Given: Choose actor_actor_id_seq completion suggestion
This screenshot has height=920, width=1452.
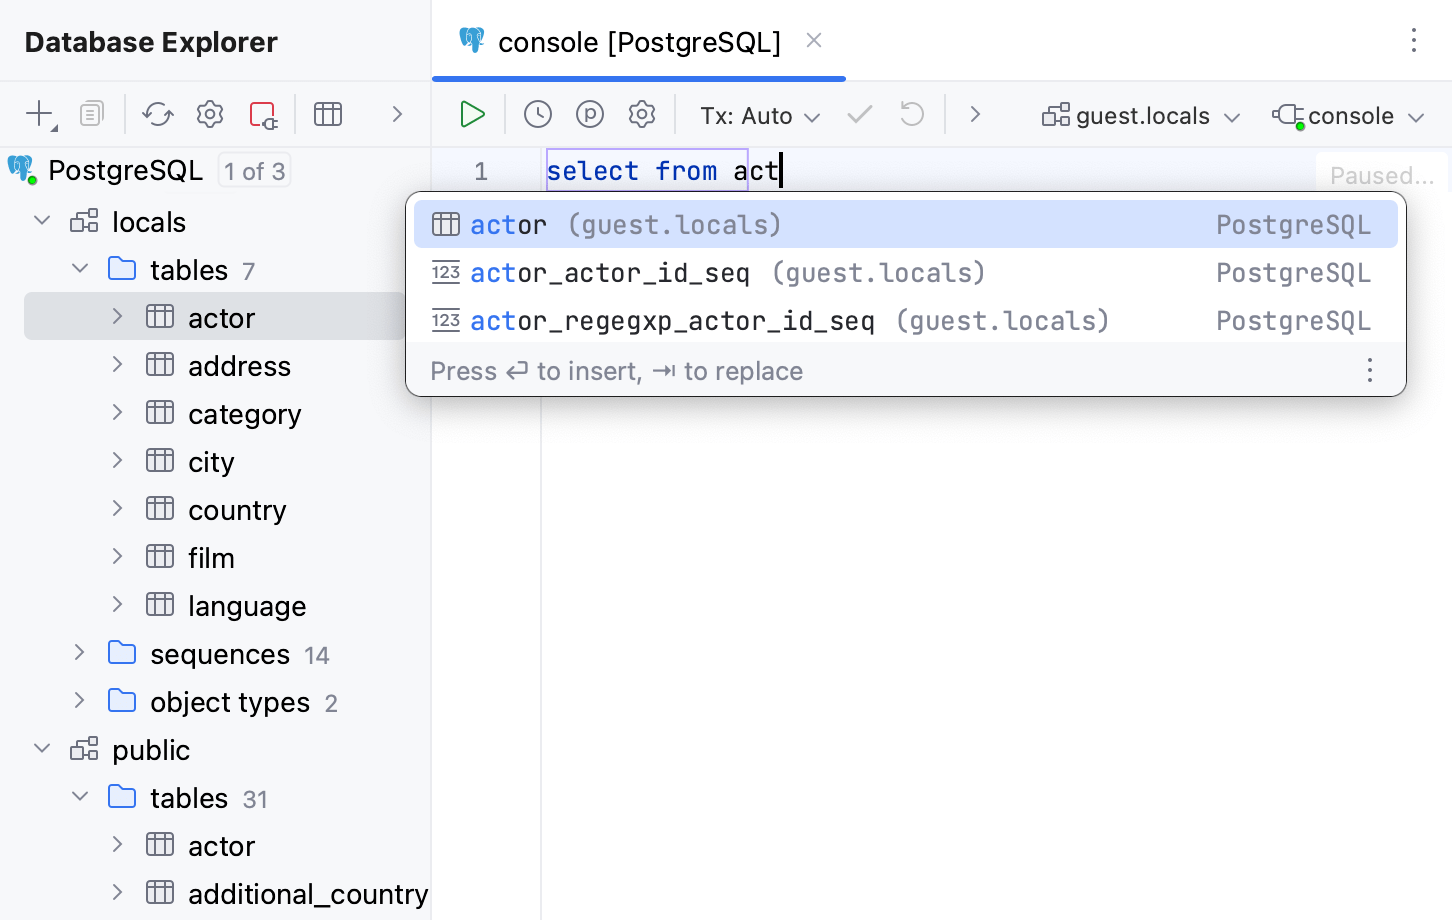Looking at the screenshot, I should 609,273.
